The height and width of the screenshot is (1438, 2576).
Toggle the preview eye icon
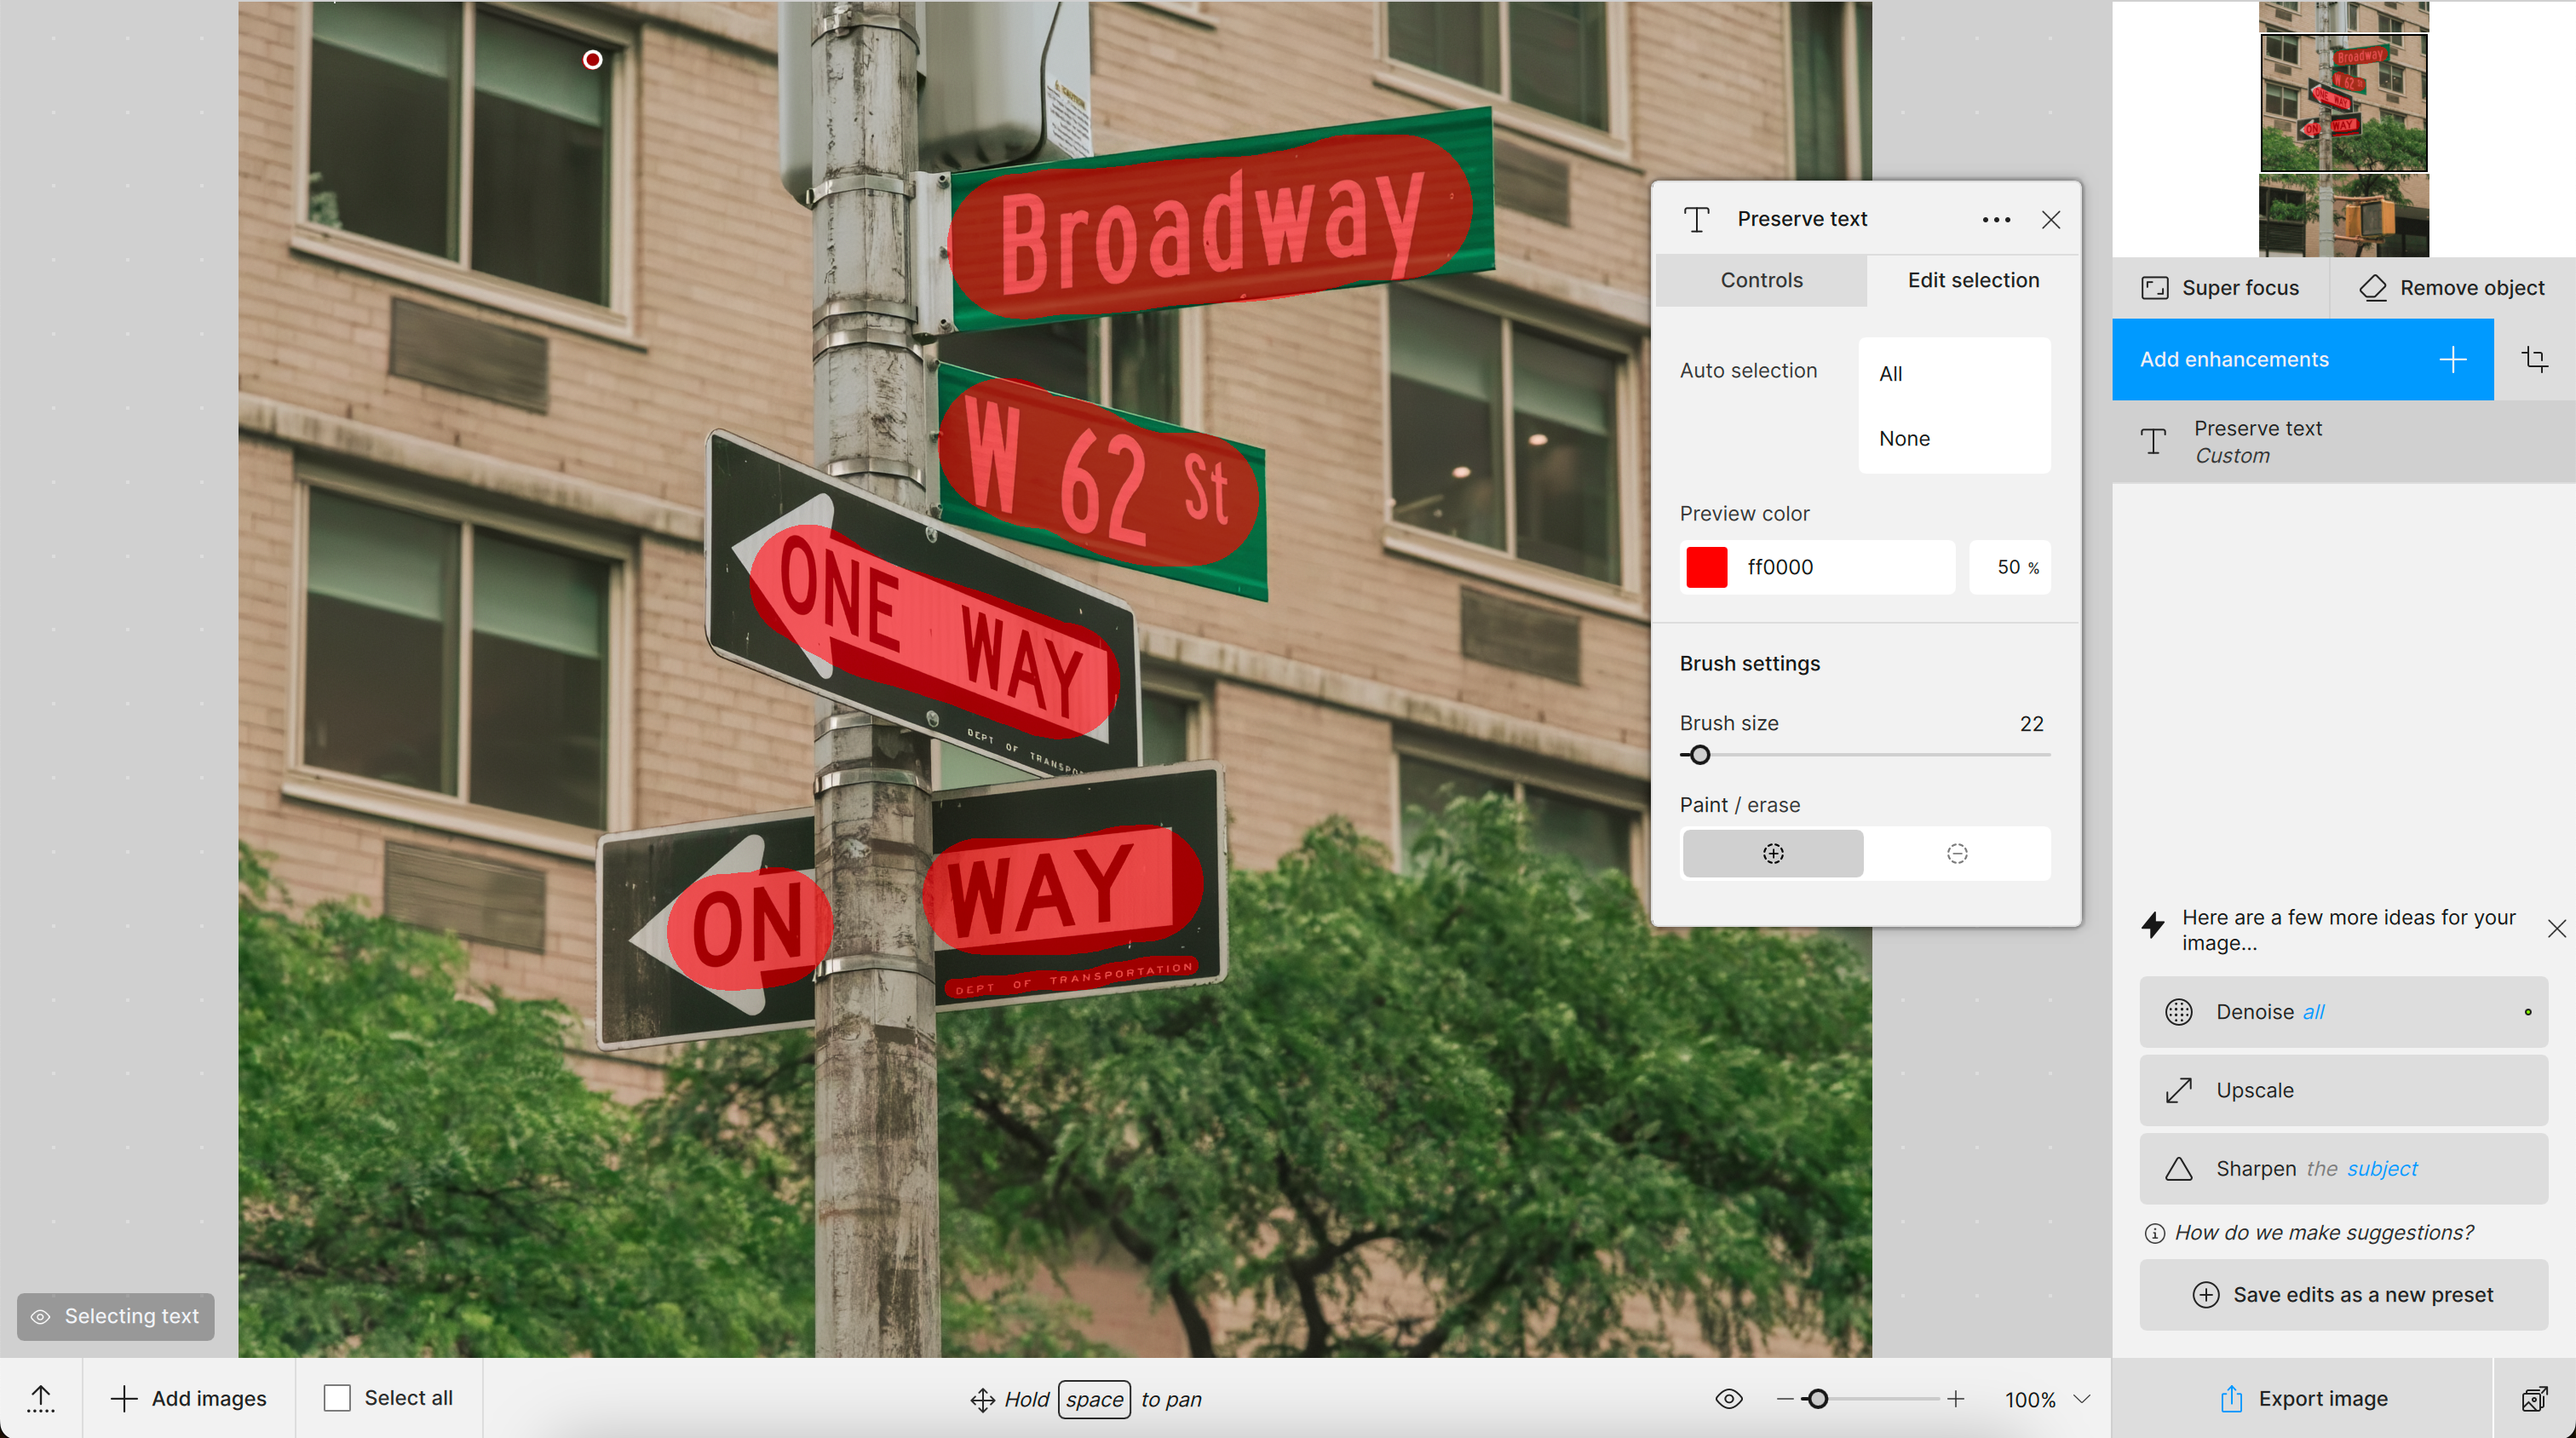click(x=1728, y=1399)
